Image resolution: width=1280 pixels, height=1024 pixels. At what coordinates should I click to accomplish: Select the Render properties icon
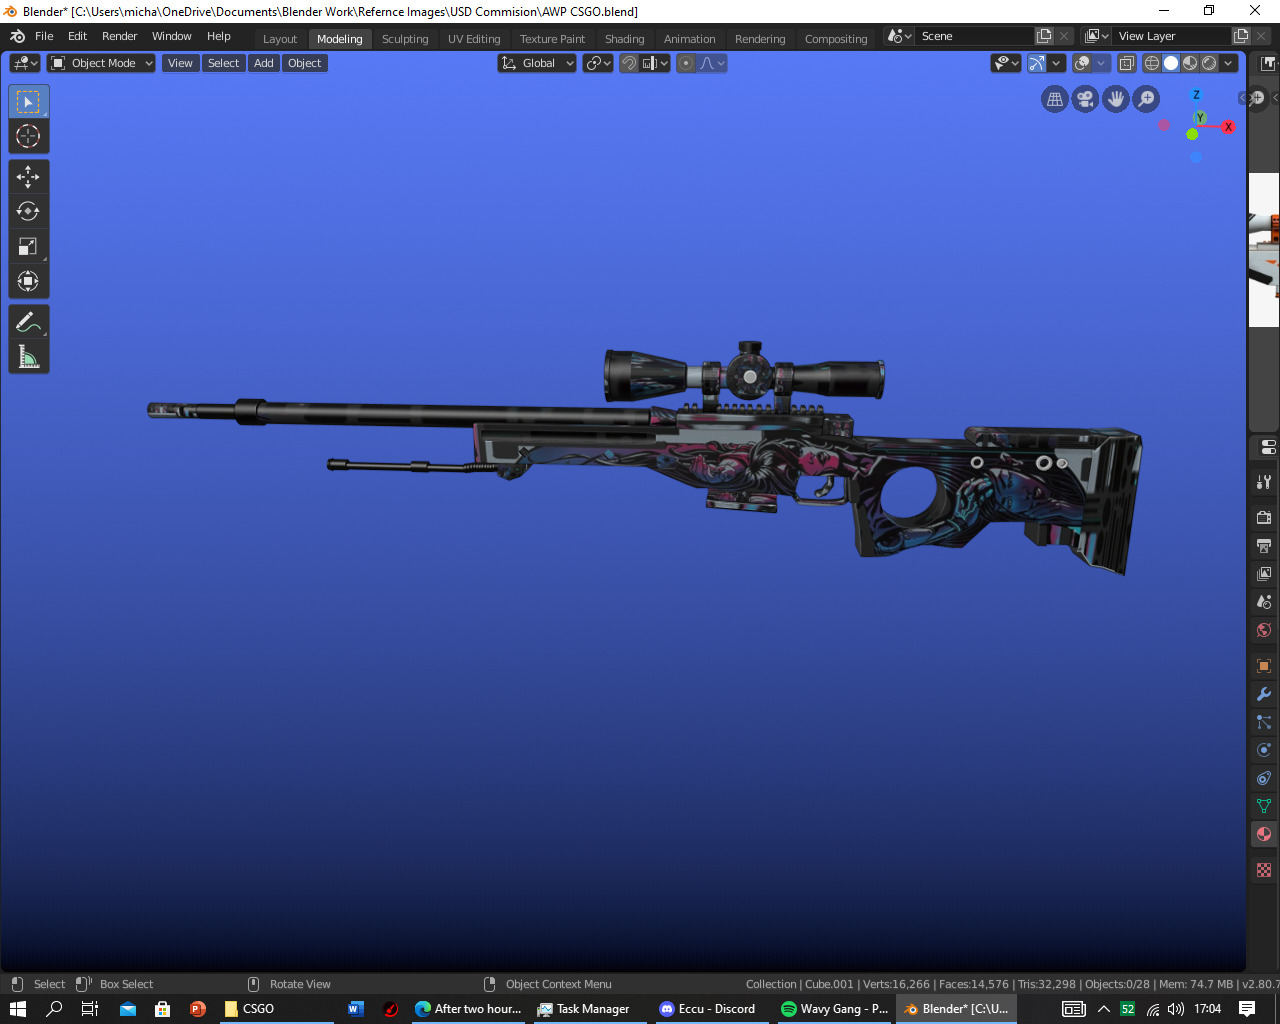click(1262, 517)
